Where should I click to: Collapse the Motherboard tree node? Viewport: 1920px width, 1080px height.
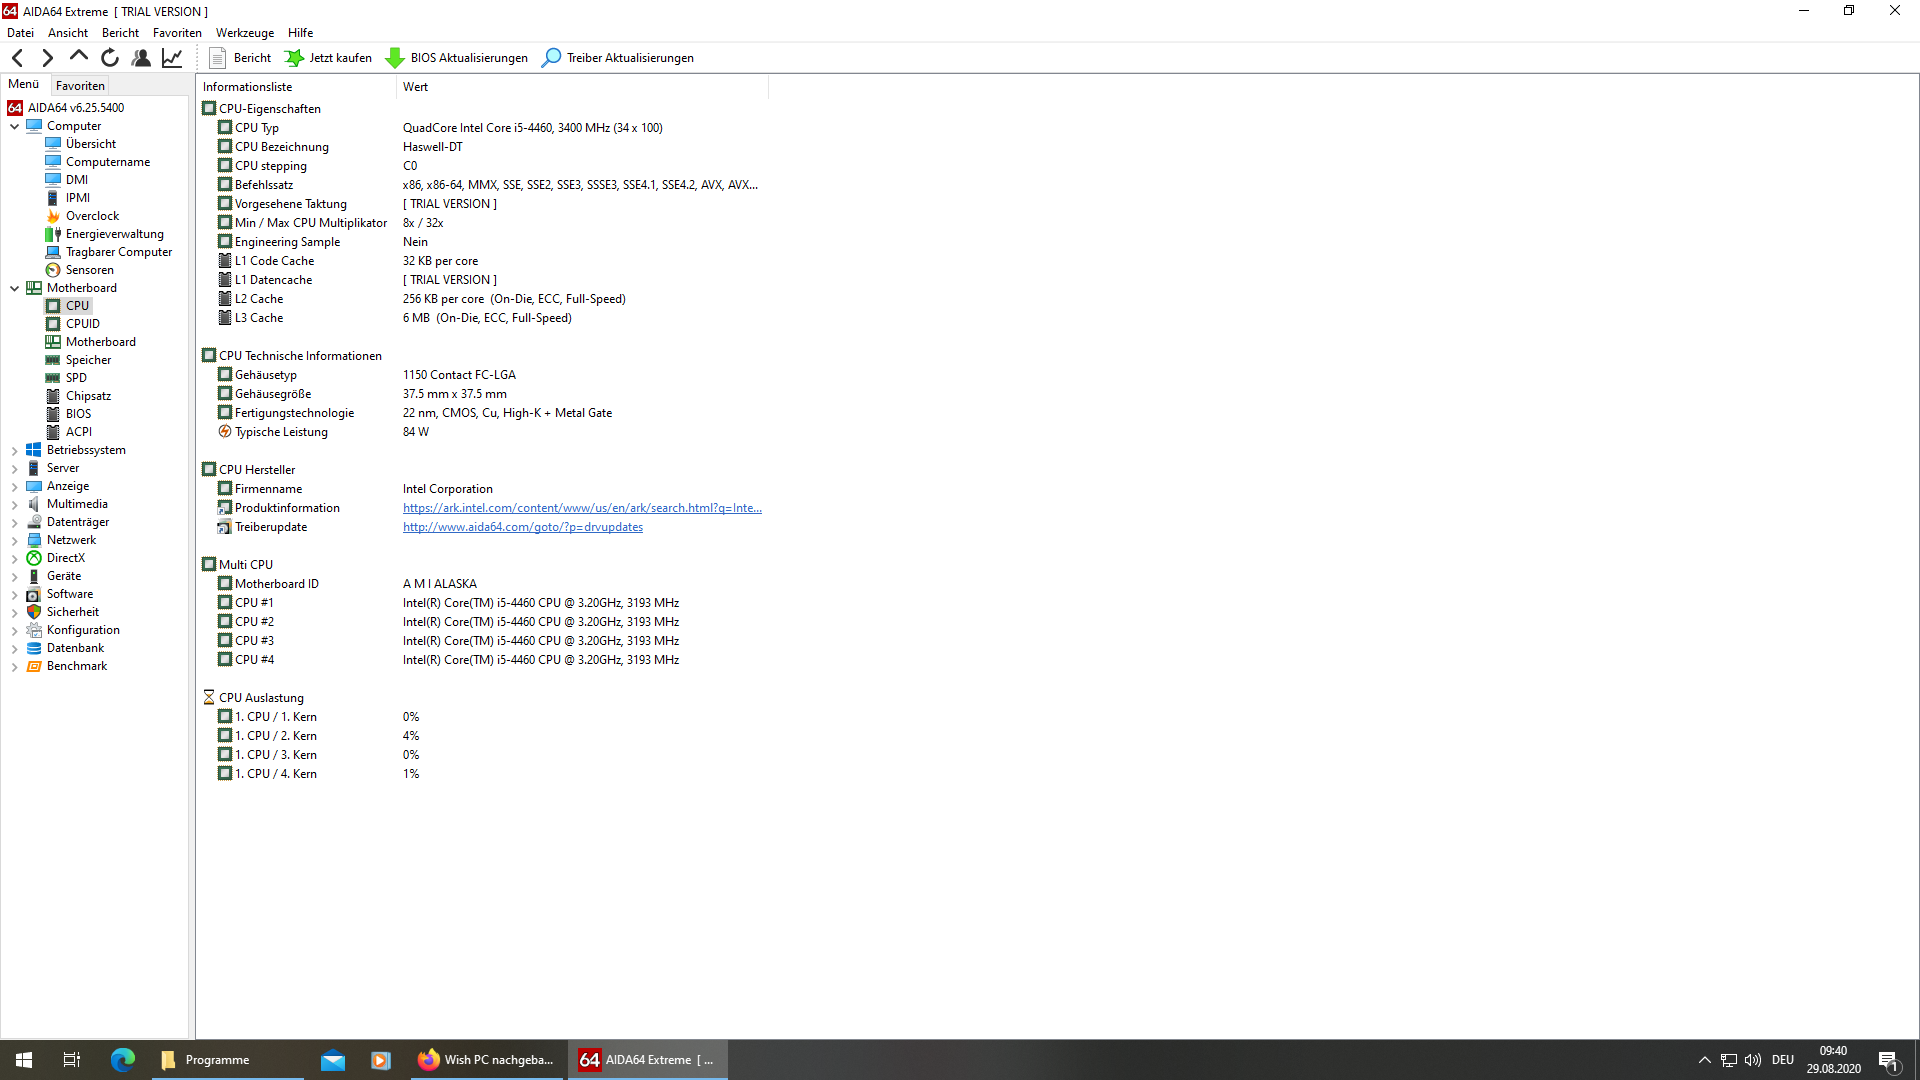[x=15, y=288]
